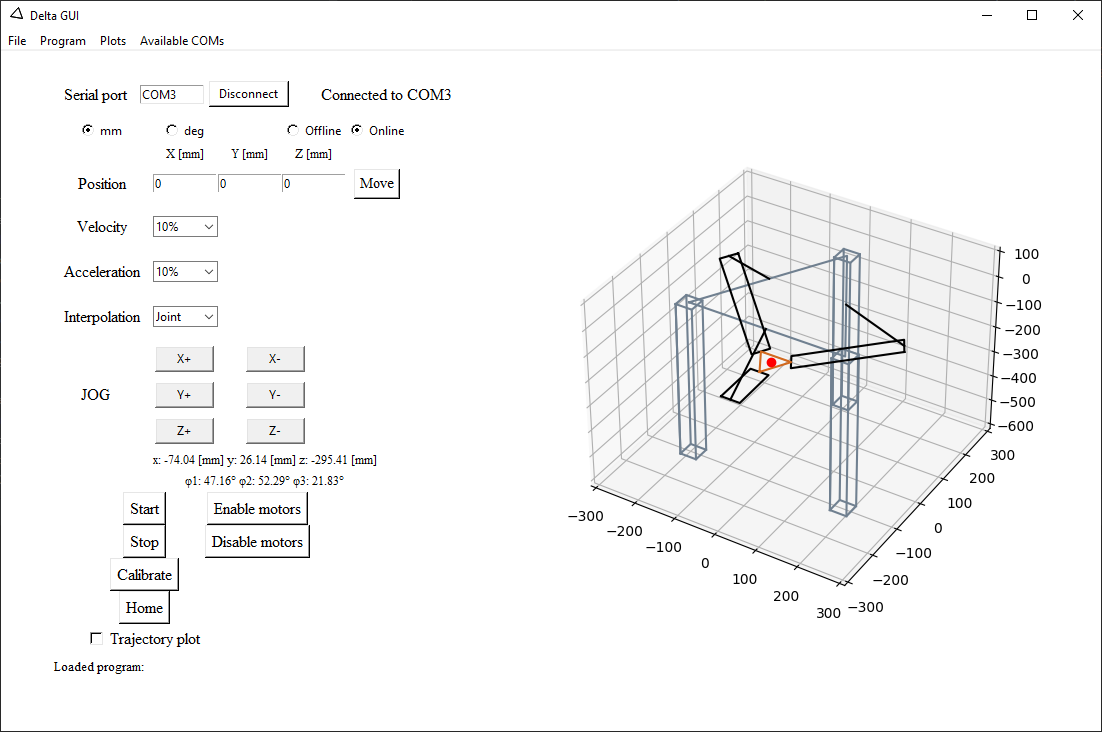
Task: Click the Disable motors button
Action: (x=257, y=542)
